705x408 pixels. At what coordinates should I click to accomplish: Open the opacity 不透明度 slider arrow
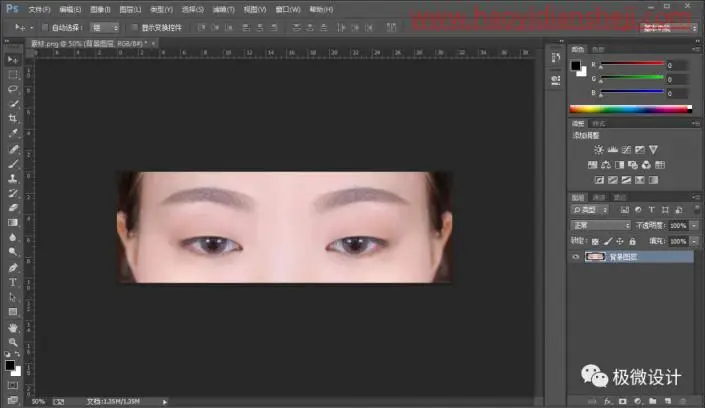[695, 225]
